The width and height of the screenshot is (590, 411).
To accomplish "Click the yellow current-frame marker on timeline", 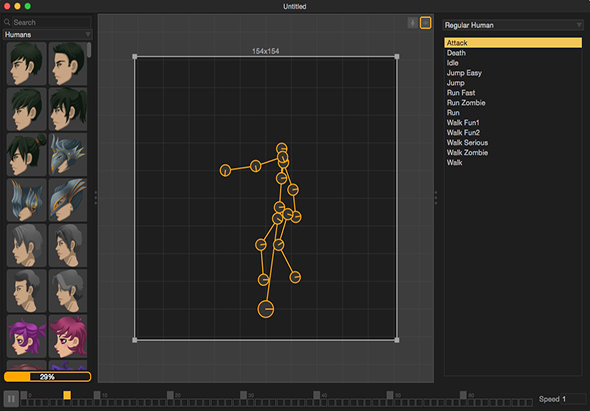I will pos(67,395).
